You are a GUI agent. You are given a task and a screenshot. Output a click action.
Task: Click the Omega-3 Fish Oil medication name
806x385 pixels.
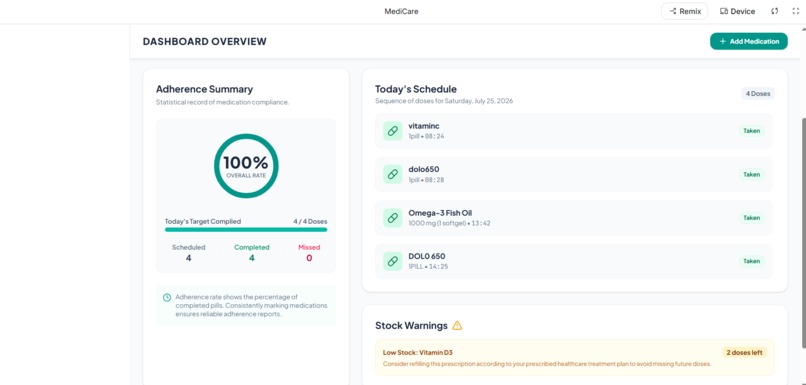[440, 213]
